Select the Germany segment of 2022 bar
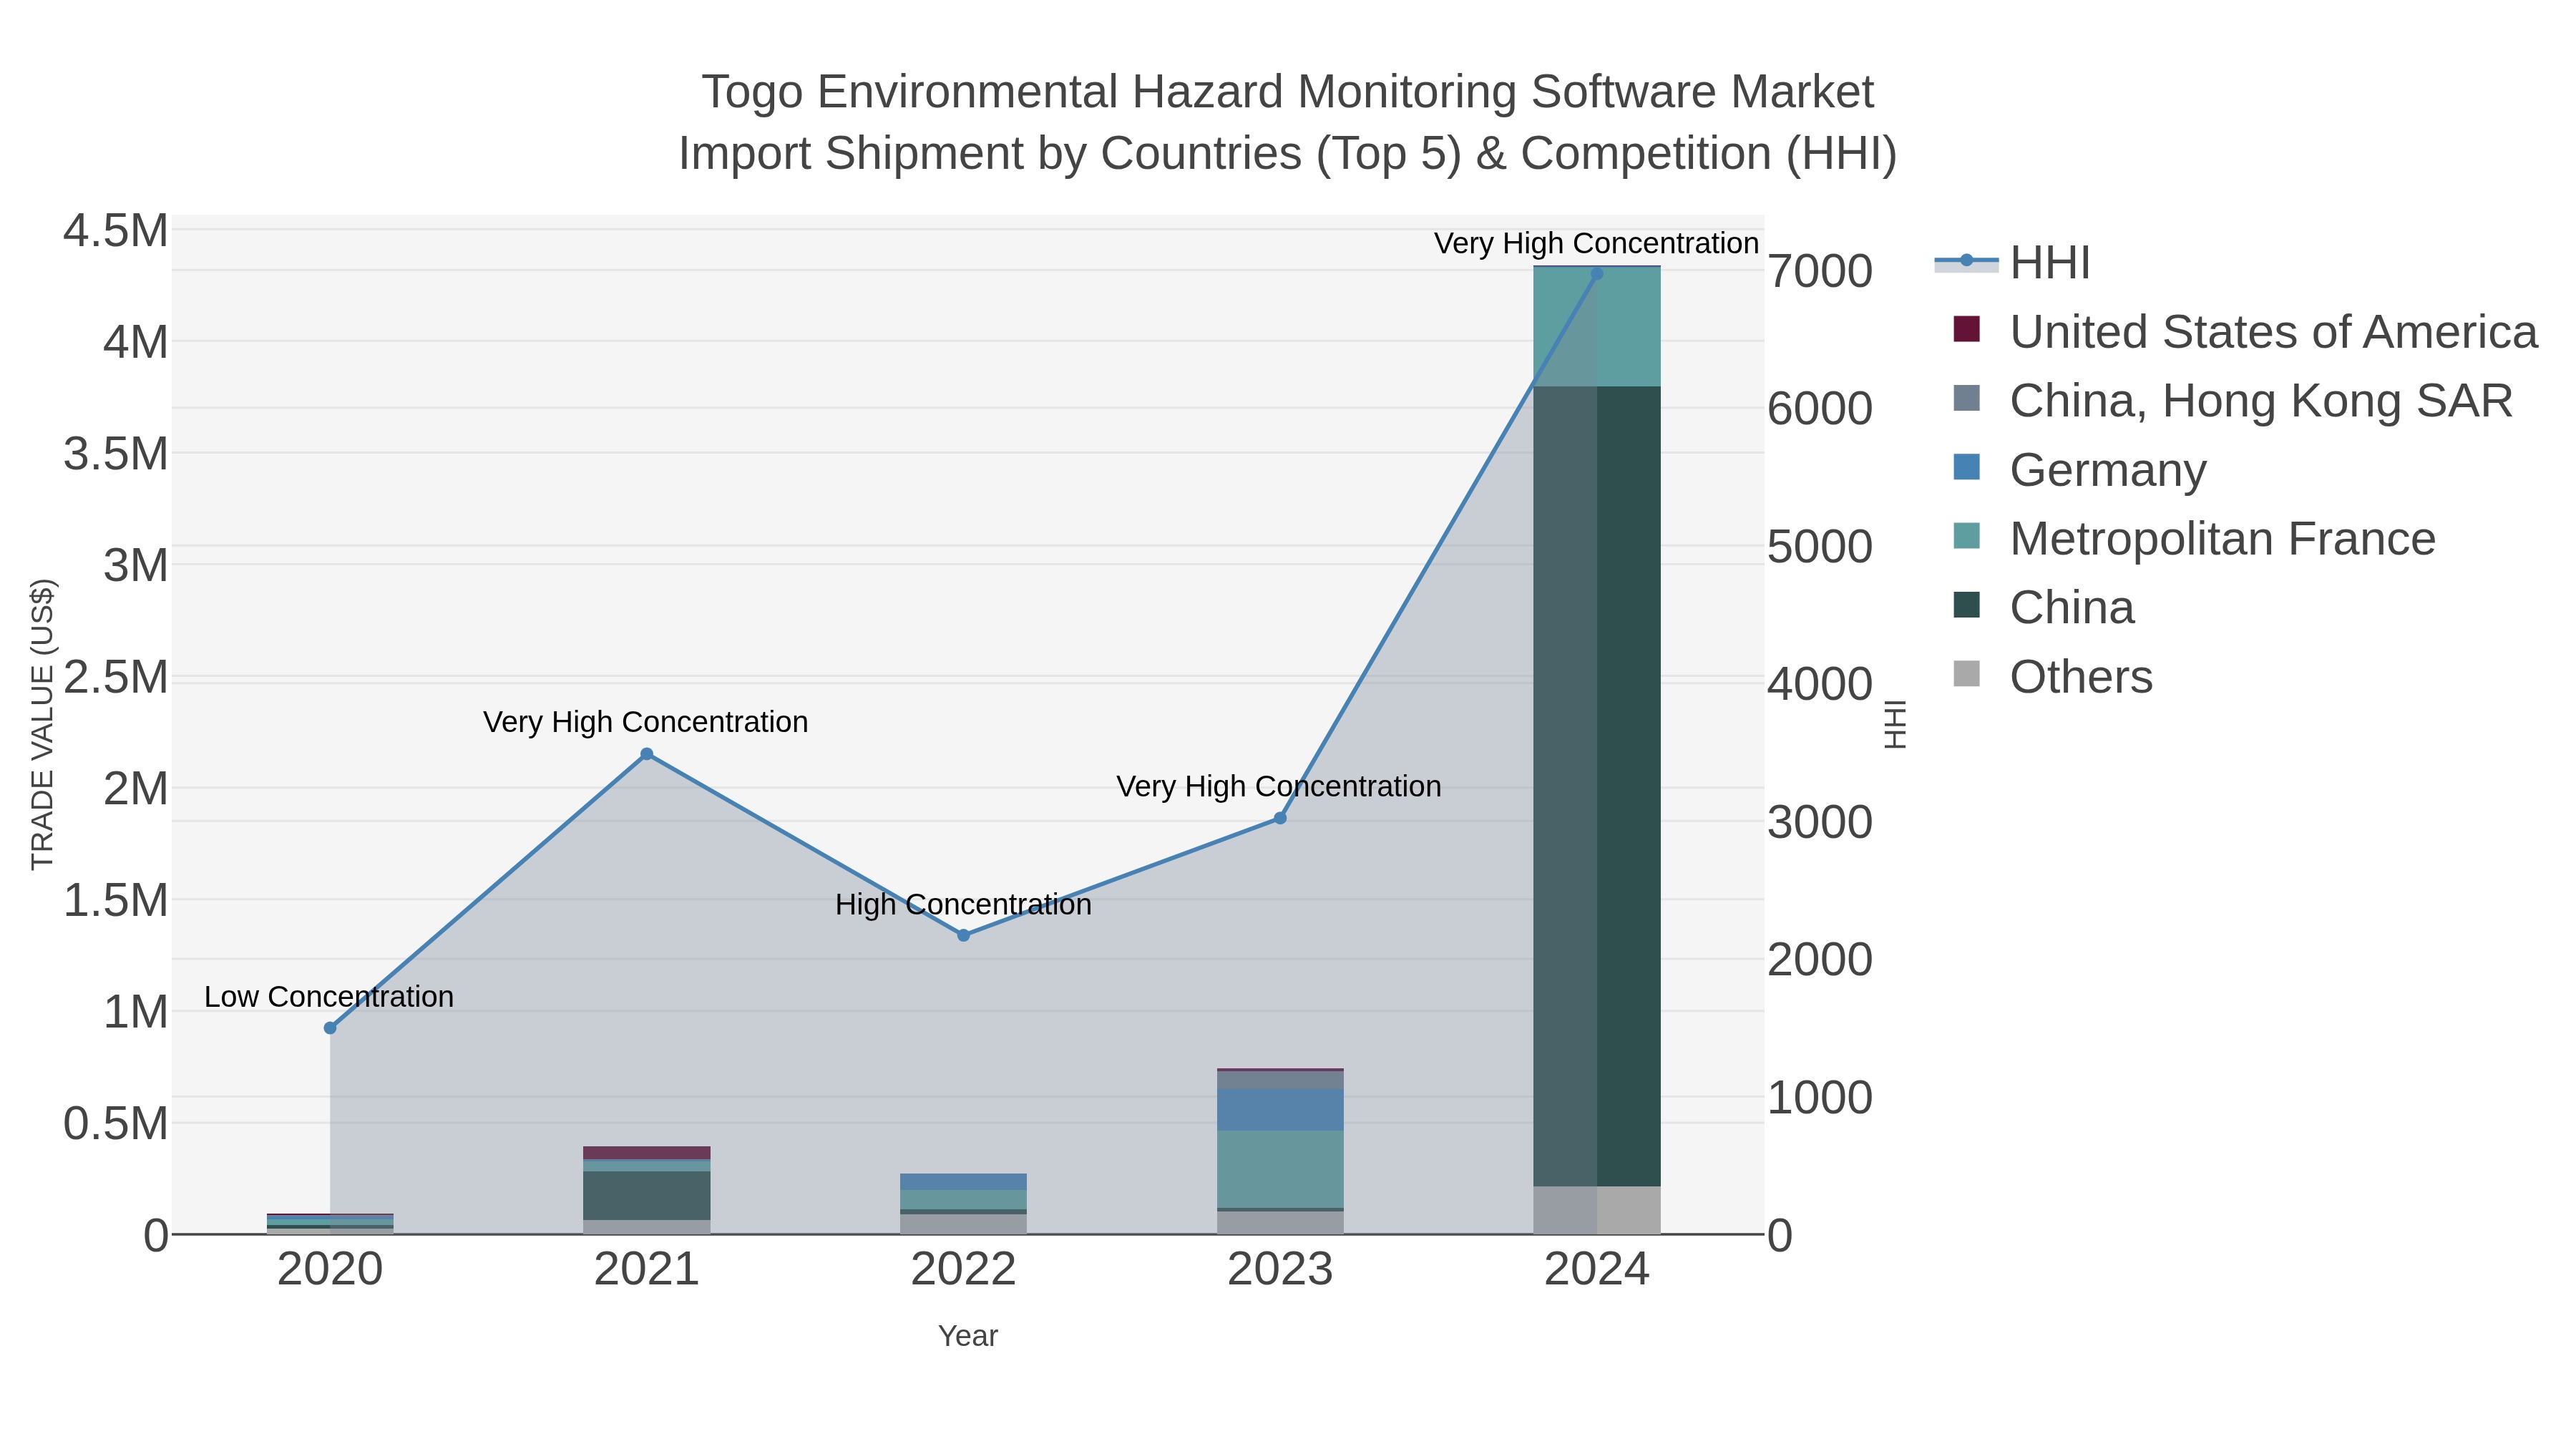Screen dimensions: 2576x1449 (964, 1182)
